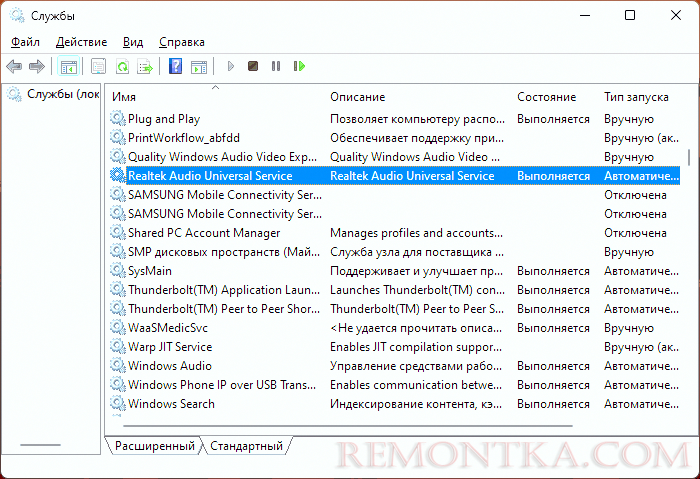Click the left pane horizontal scrollbar
Viewport: 700px width, 479px height.
pyautogui.click(x=40, y=445)
